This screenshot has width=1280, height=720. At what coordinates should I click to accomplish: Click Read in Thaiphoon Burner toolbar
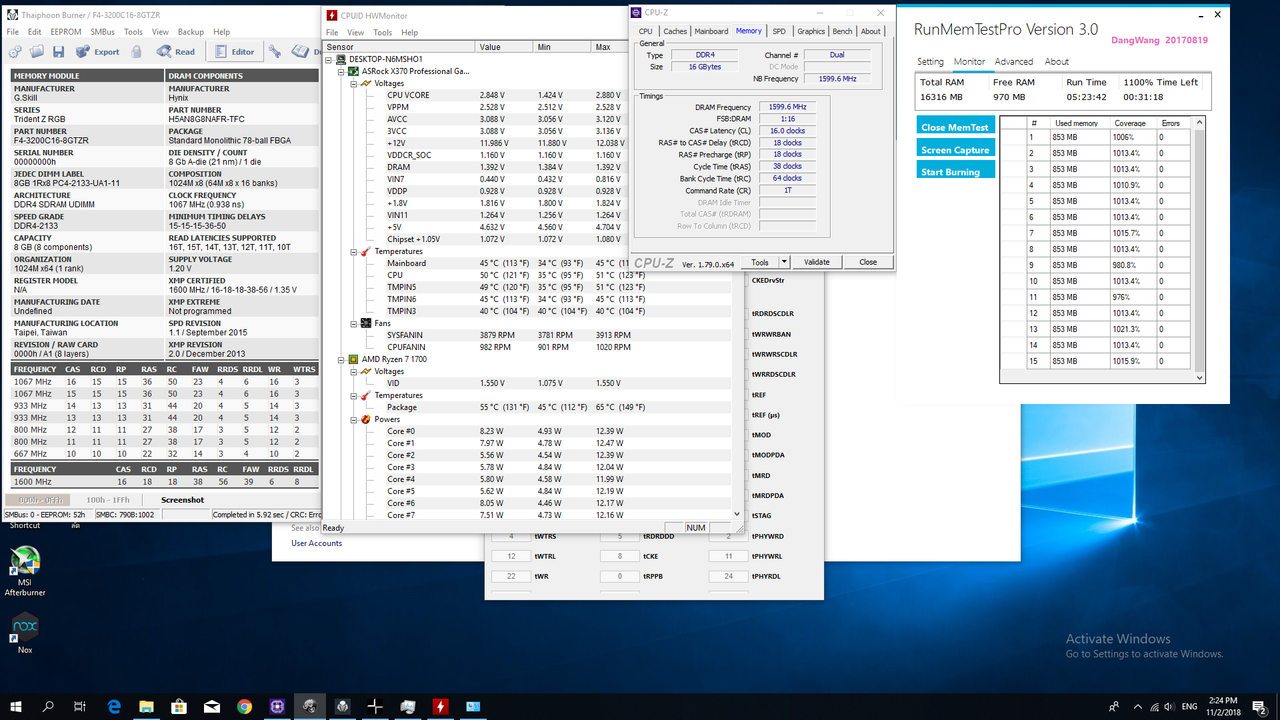[x=176, y=51]
